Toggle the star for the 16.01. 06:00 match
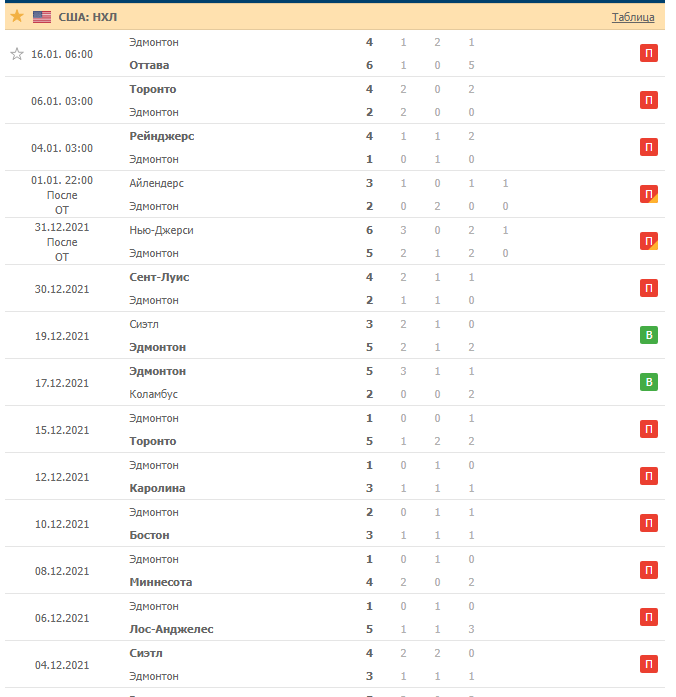This screenshot has width=676, height=697. coord(17,54)
